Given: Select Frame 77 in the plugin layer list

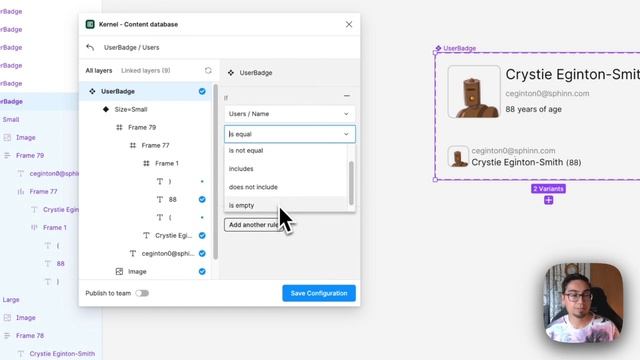Looking at the screenshot, I should [146, 145].
